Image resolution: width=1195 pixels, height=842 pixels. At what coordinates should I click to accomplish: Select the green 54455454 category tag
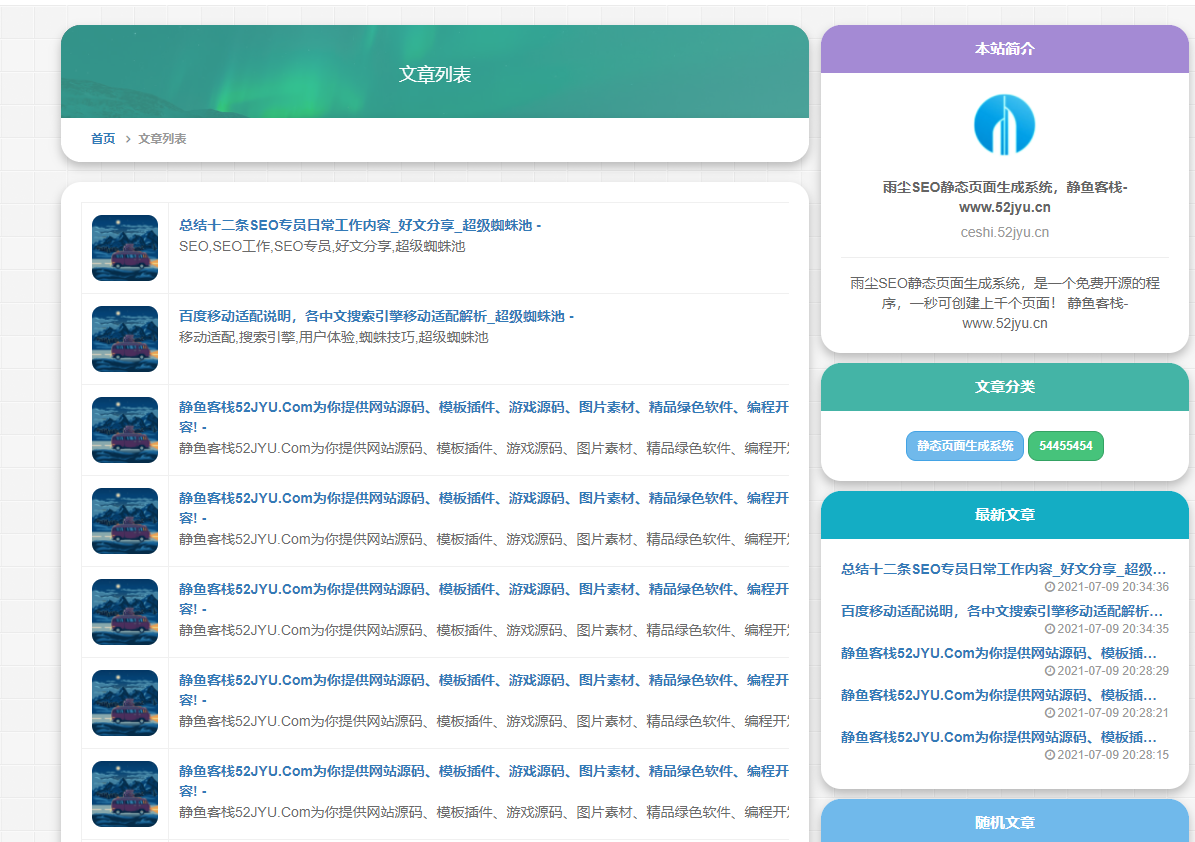coord(1065,446)
